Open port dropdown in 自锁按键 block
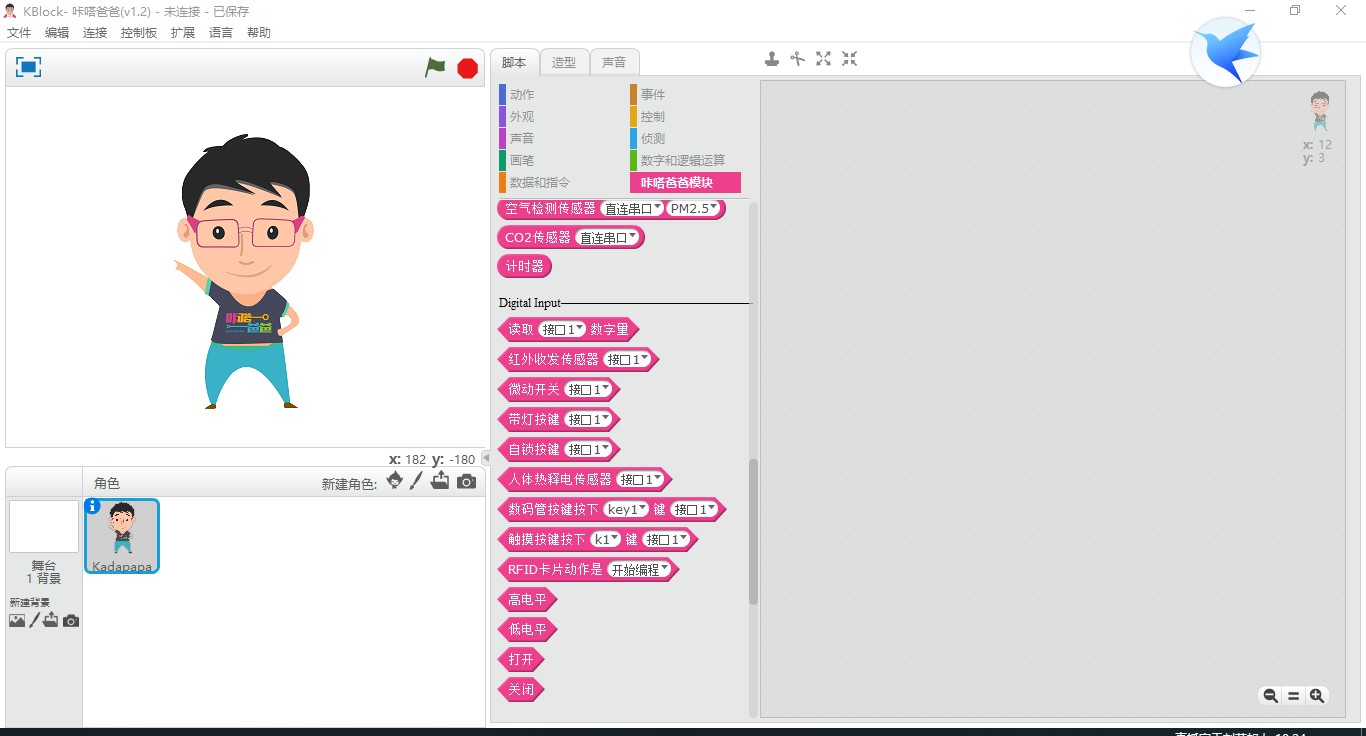 pyautogui.click(x=589, y=449)
